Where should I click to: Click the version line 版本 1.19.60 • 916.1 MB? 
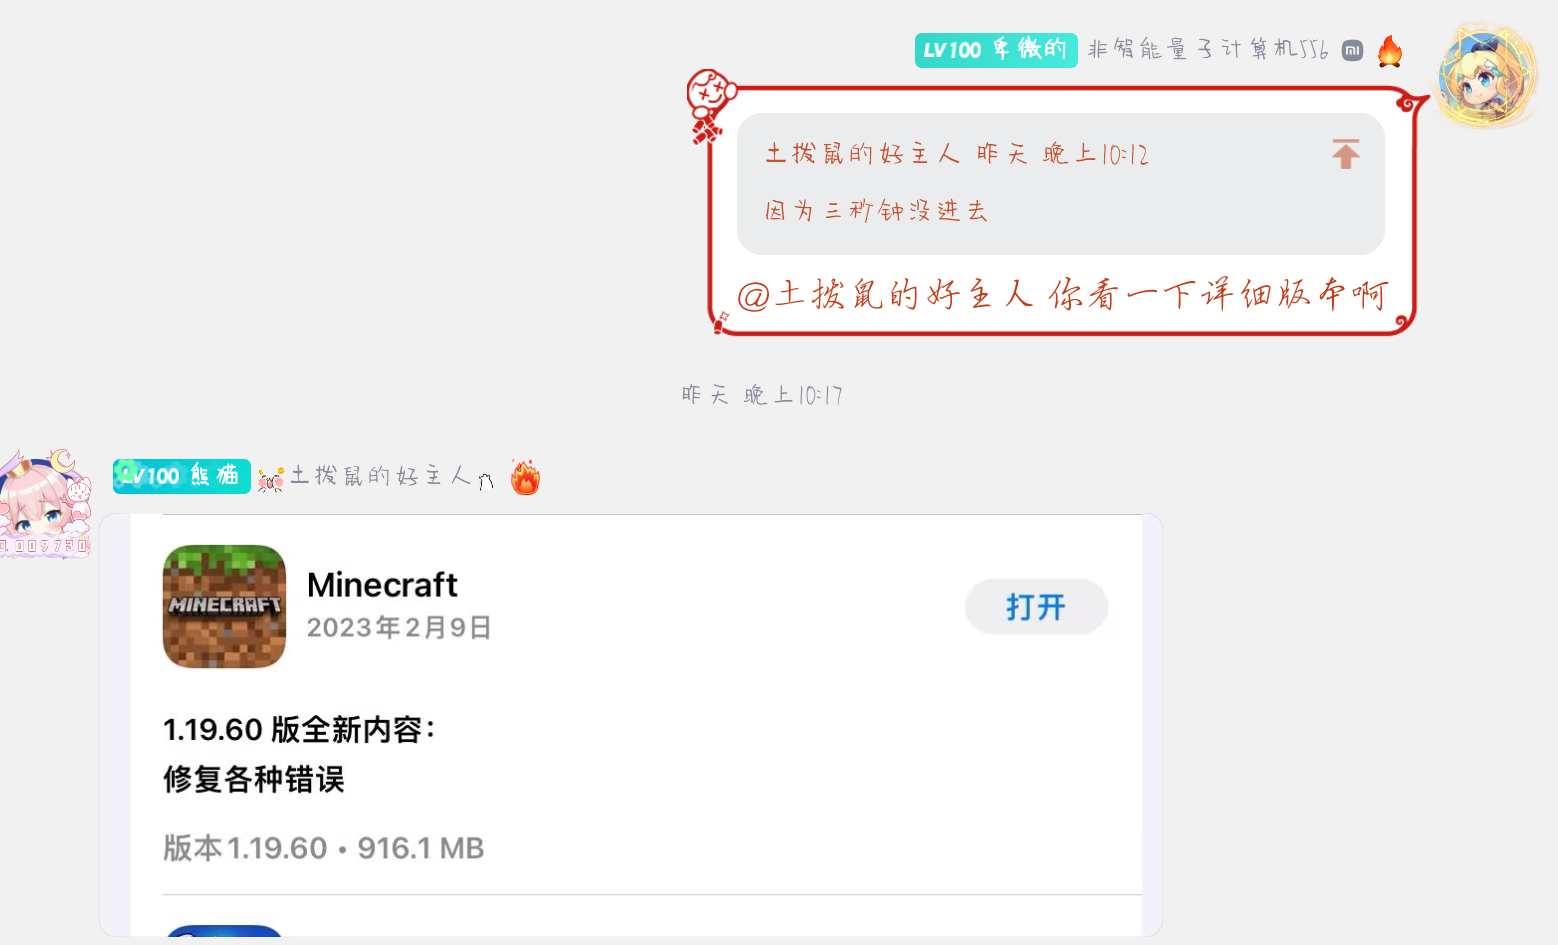(324, 848)
